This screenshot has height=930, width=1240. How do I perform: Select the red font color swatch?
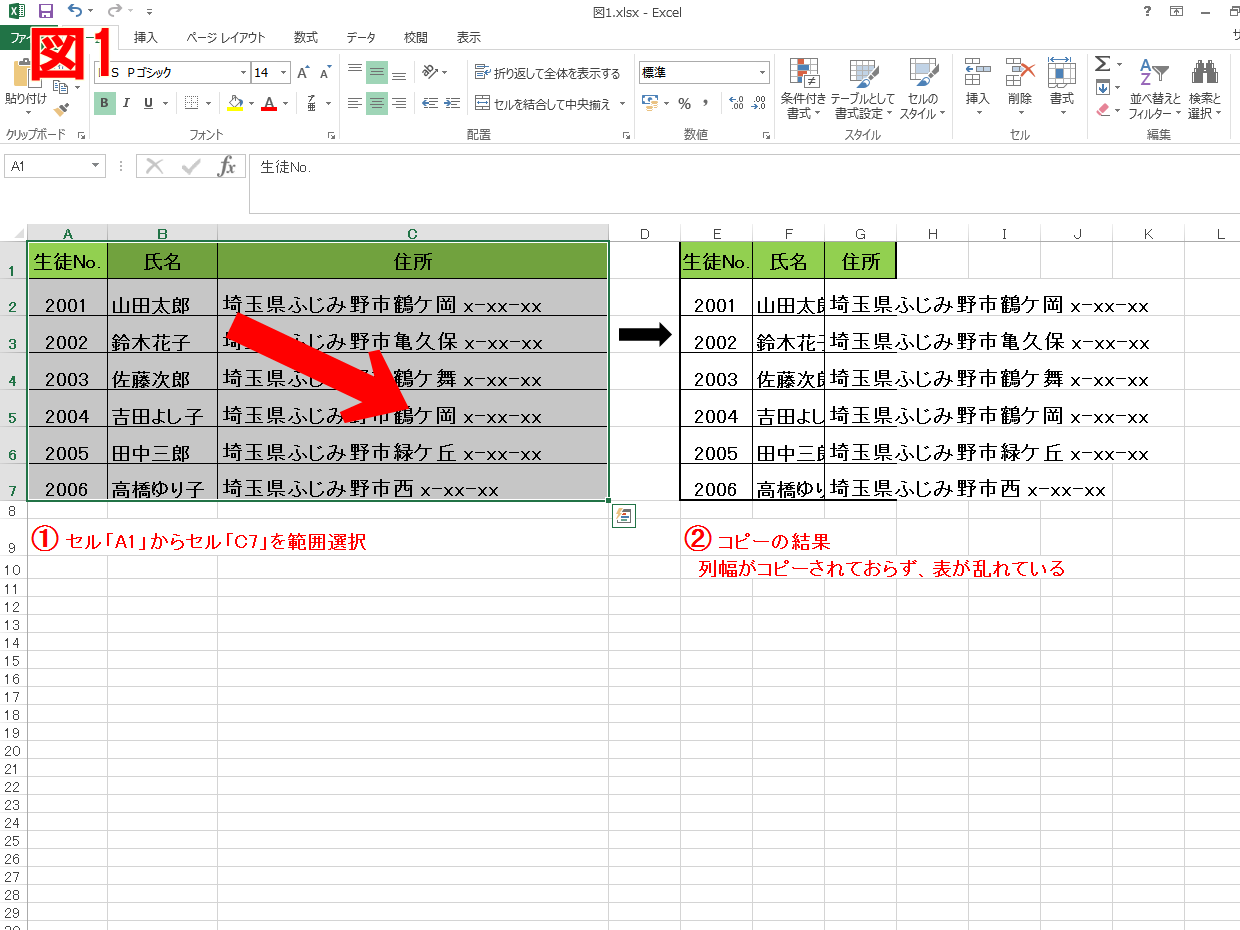click(x=270, y=109)
